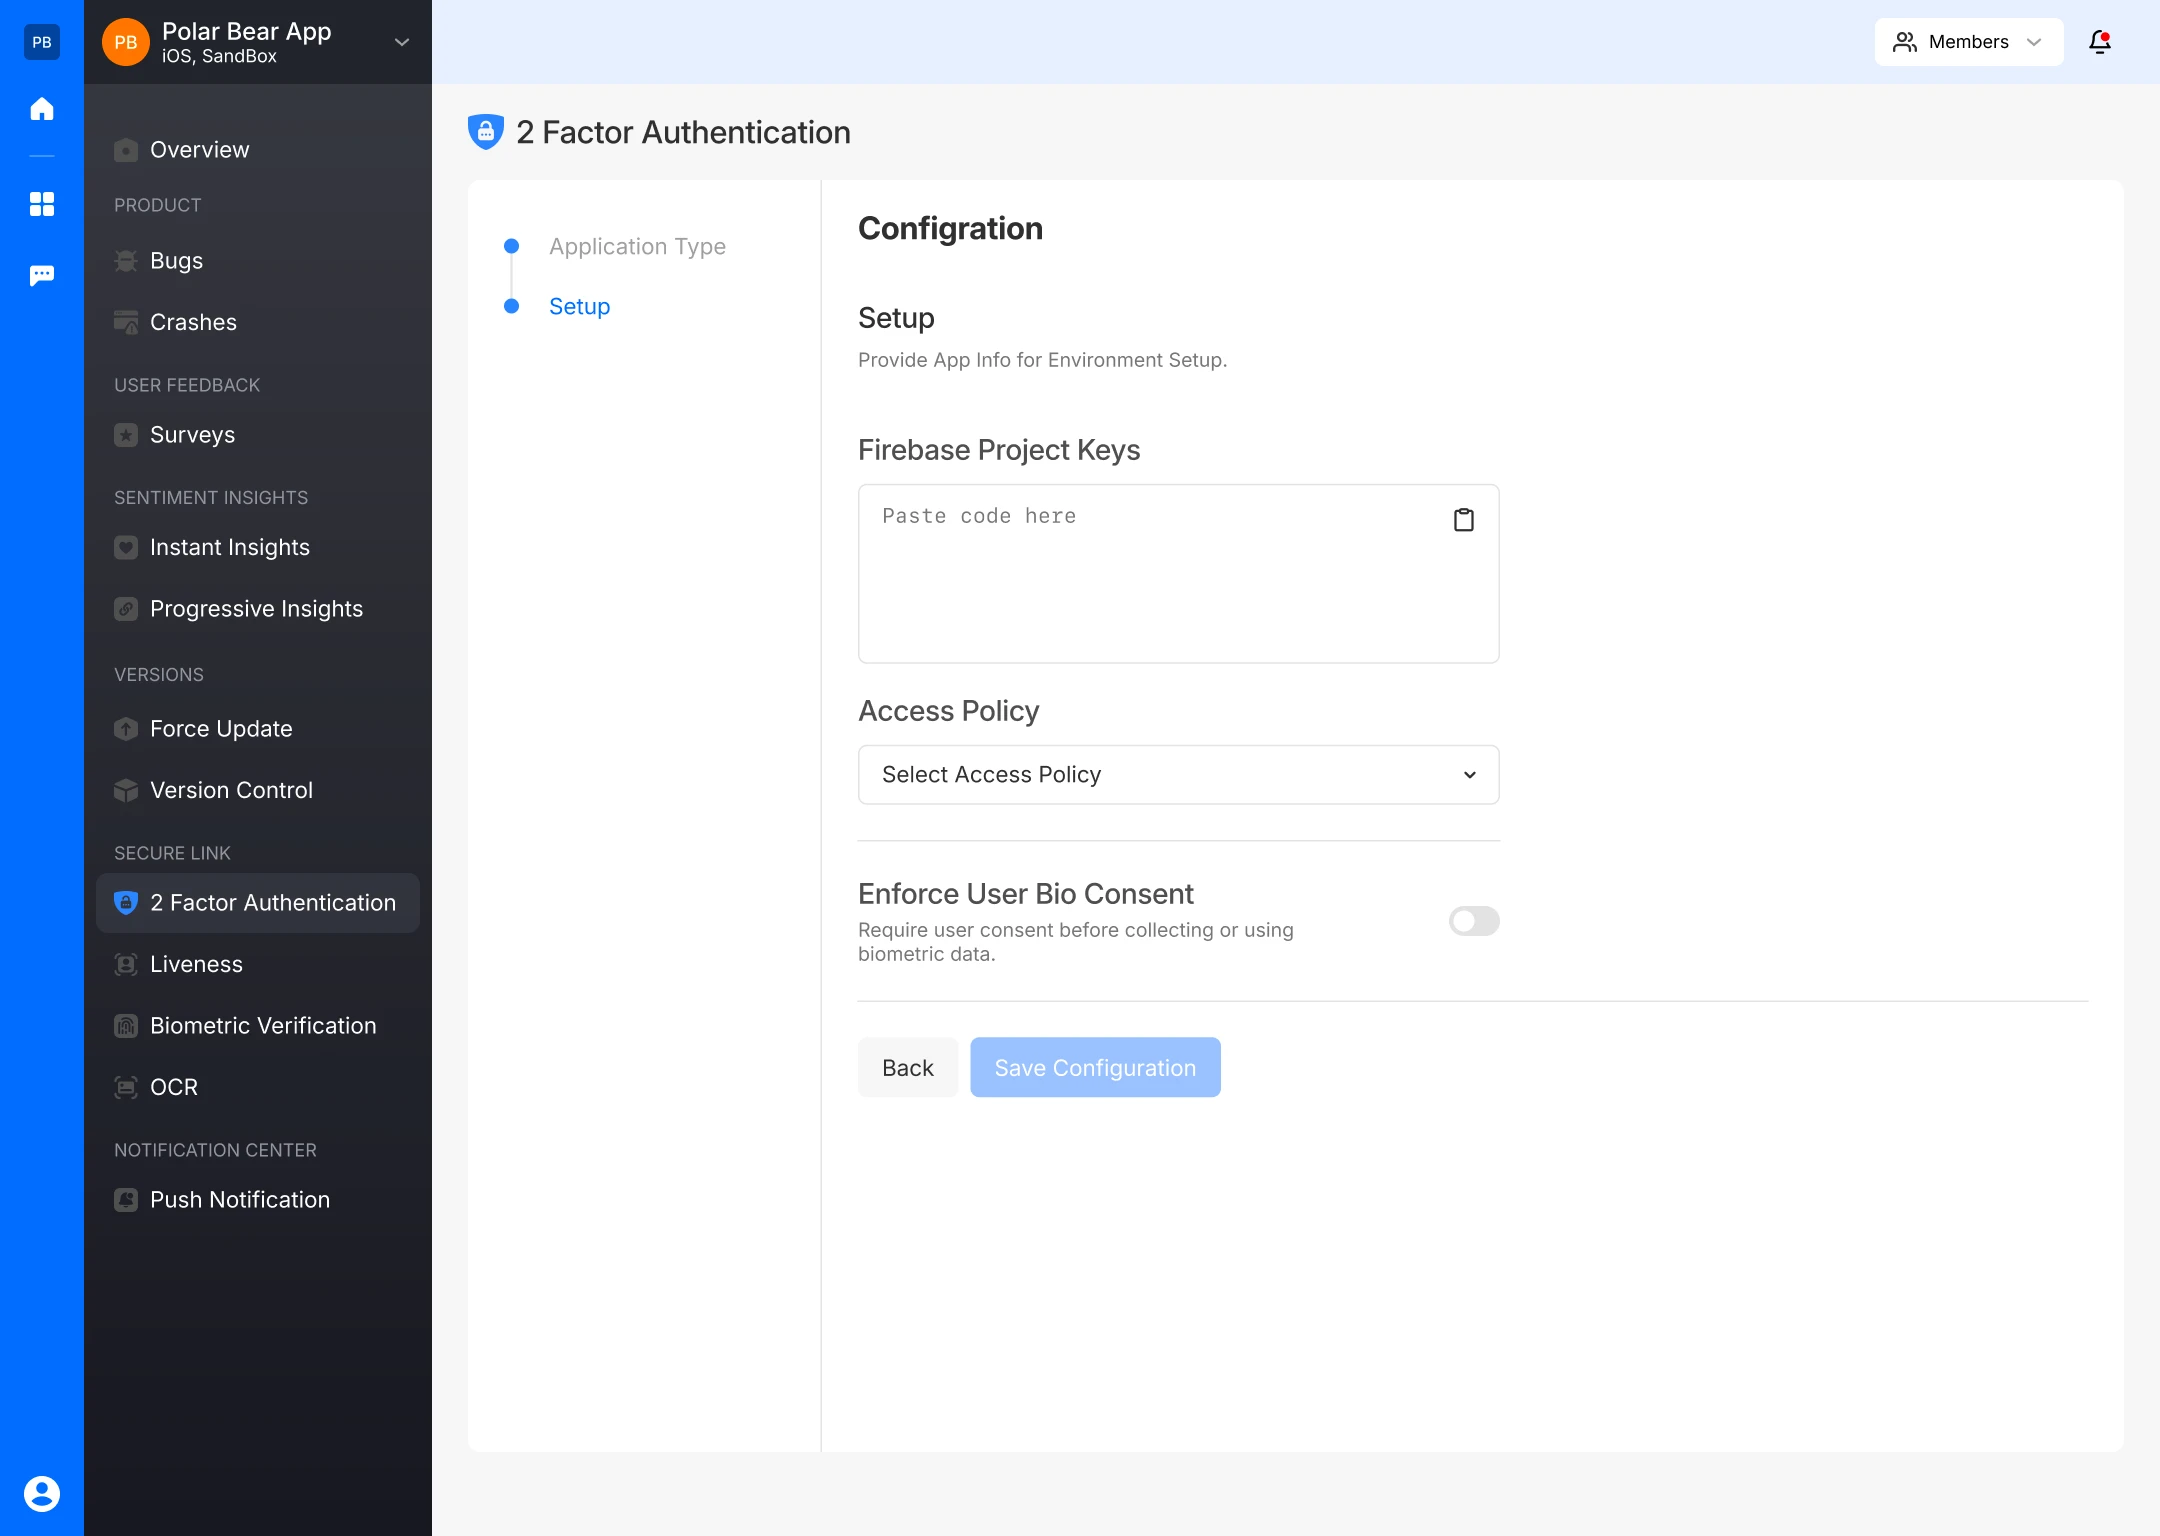Screen dimensions: 2160x1536
Task: Open Biometric Verification menu item
Action: (x=262, y=1025)
